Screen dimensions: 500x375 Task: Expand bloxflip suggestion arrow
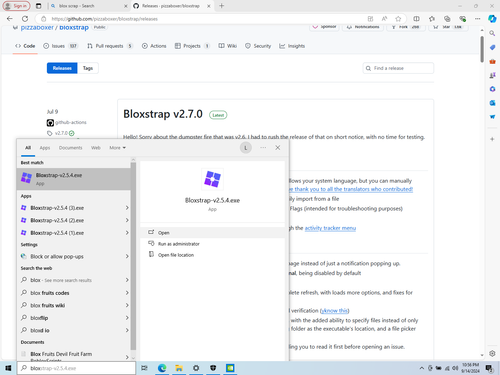click(x=127, y=318)
